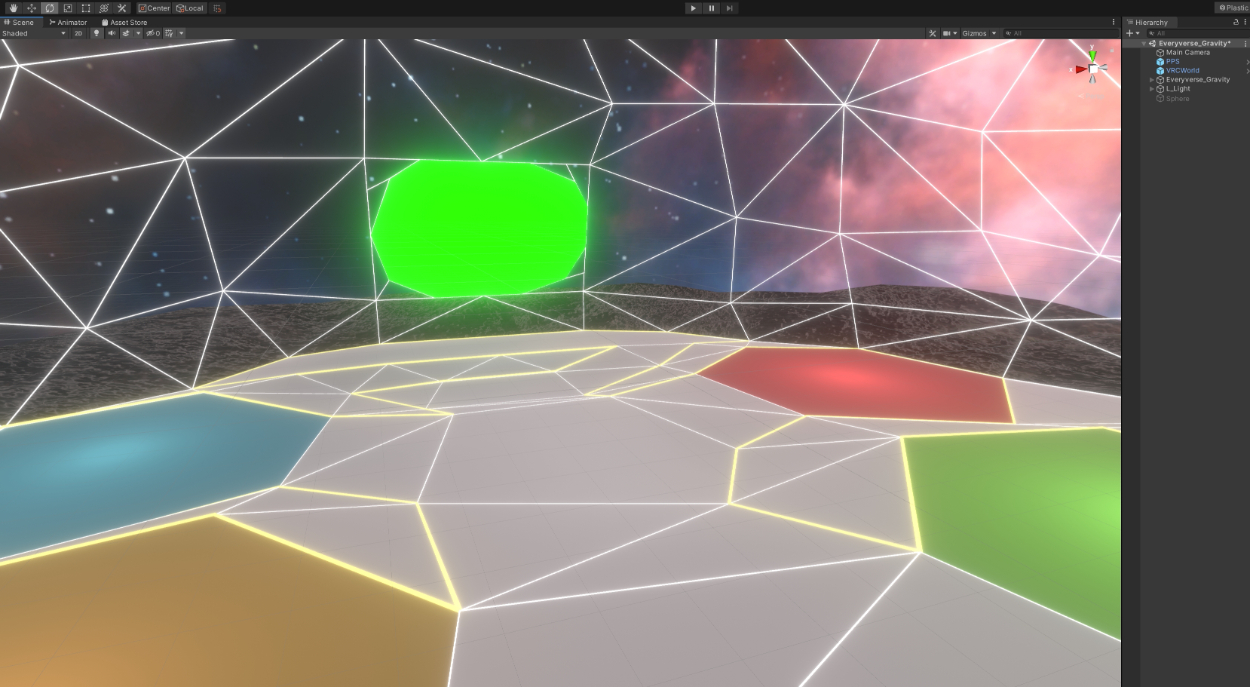Image resolution: width=1250 pixels, height=687 pixels.
Task: Click the red hexagon floor tile
Action: point(855,384)
